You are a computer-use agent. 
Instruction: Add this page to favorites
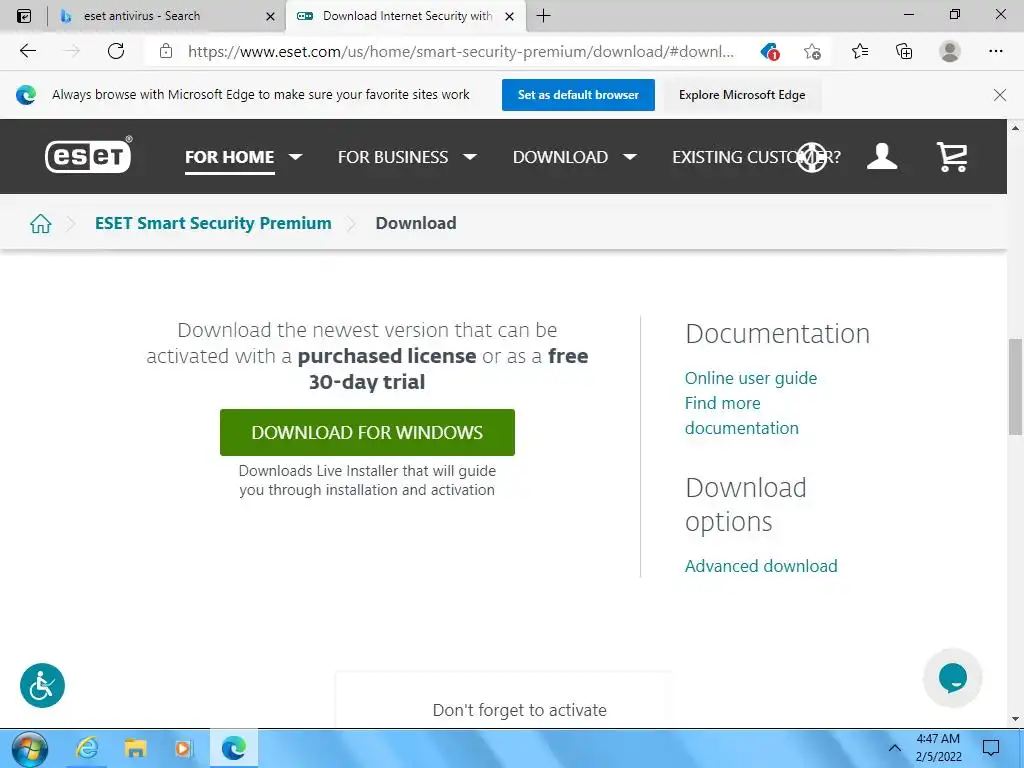pos(812,52)
